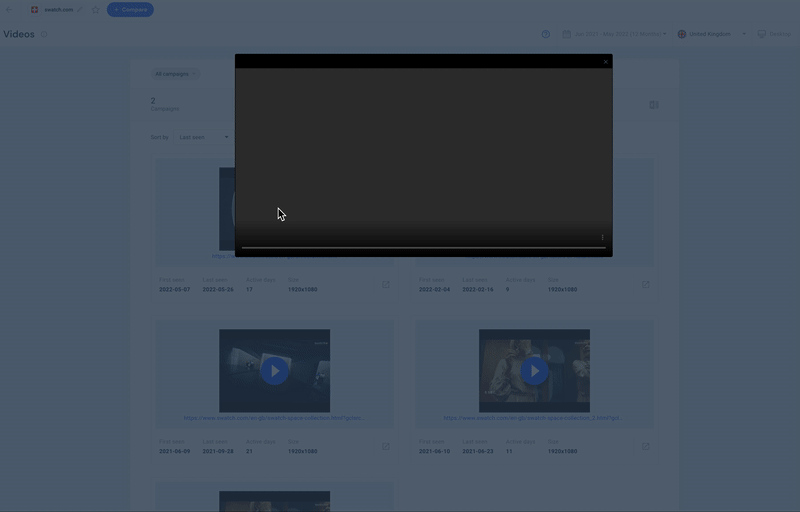Screen dimensions: 800x512
Task: Click the swatch.com site favicon
Action: tap(35, 10)
